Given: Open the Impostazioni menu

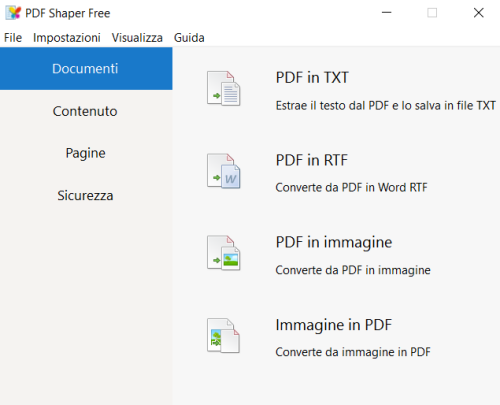Looking at the screenshot, I should pyautogui.click(x=67, y=38).
